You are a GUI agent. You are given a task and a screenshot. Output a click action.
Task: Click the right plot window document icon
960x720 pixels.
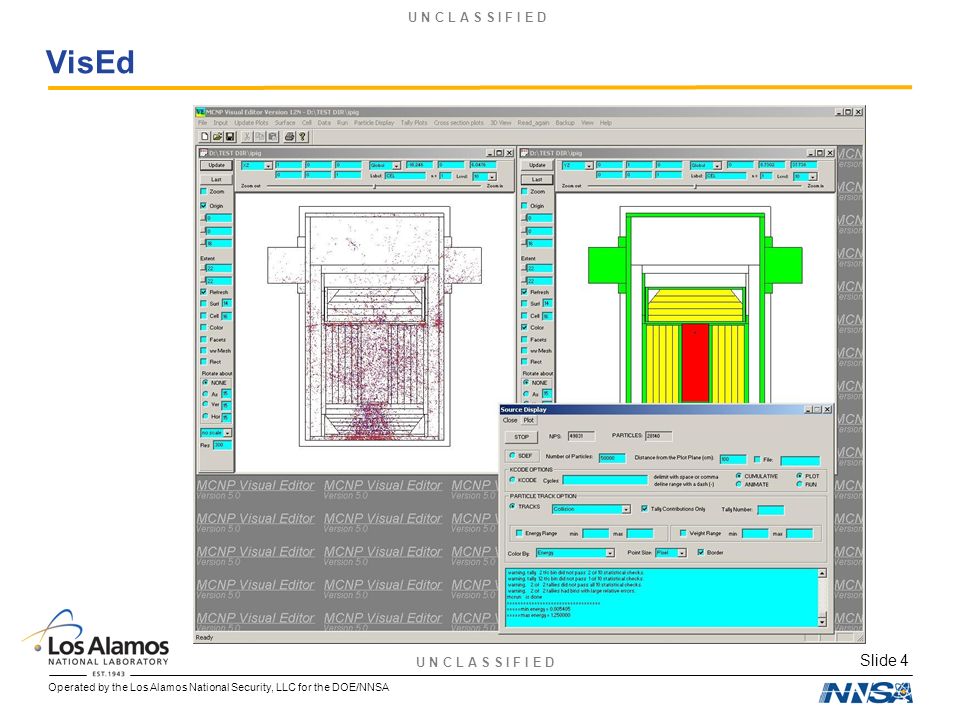[524, 153]
